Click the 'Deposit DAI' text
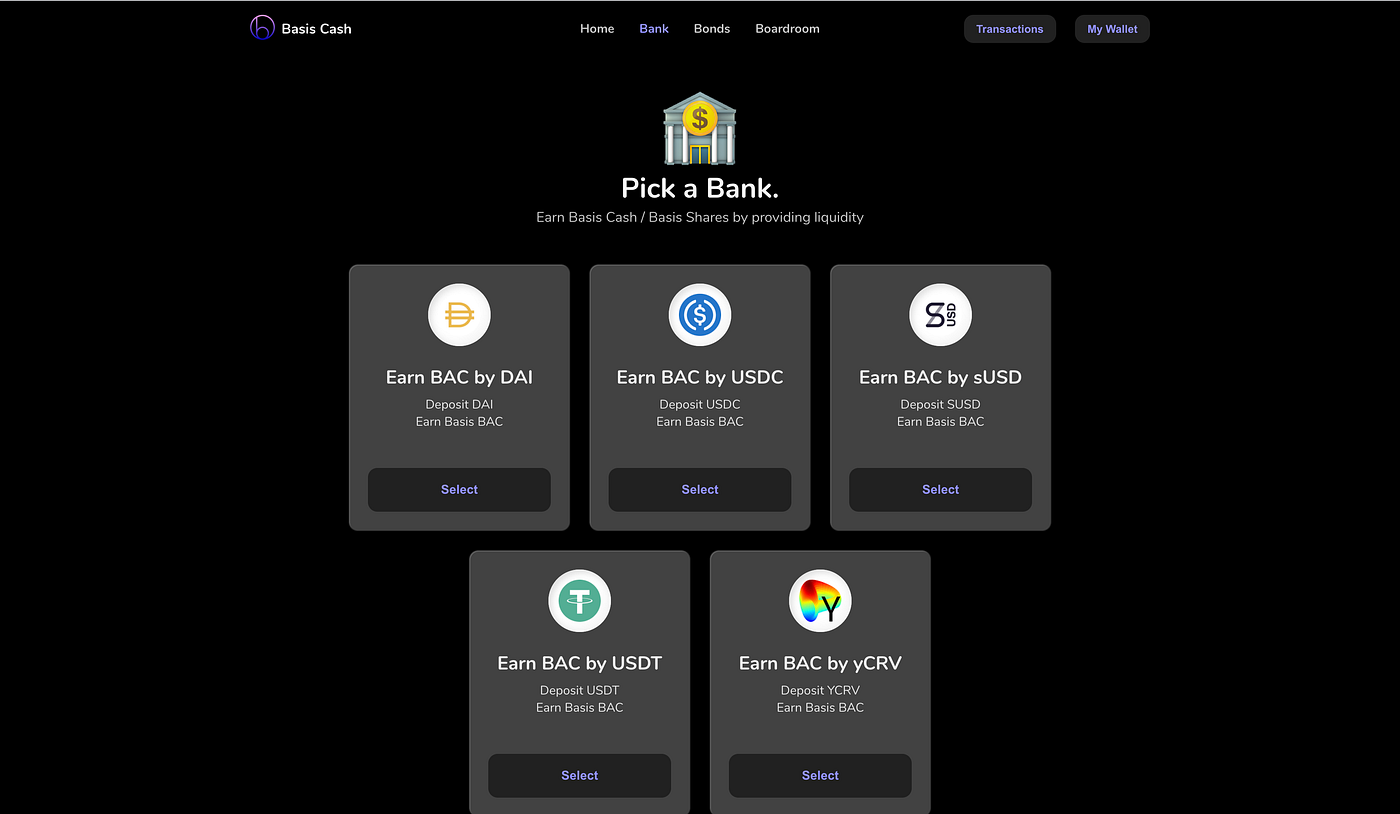The height and width of the screenshot is (814, 1400). (459, 404)
